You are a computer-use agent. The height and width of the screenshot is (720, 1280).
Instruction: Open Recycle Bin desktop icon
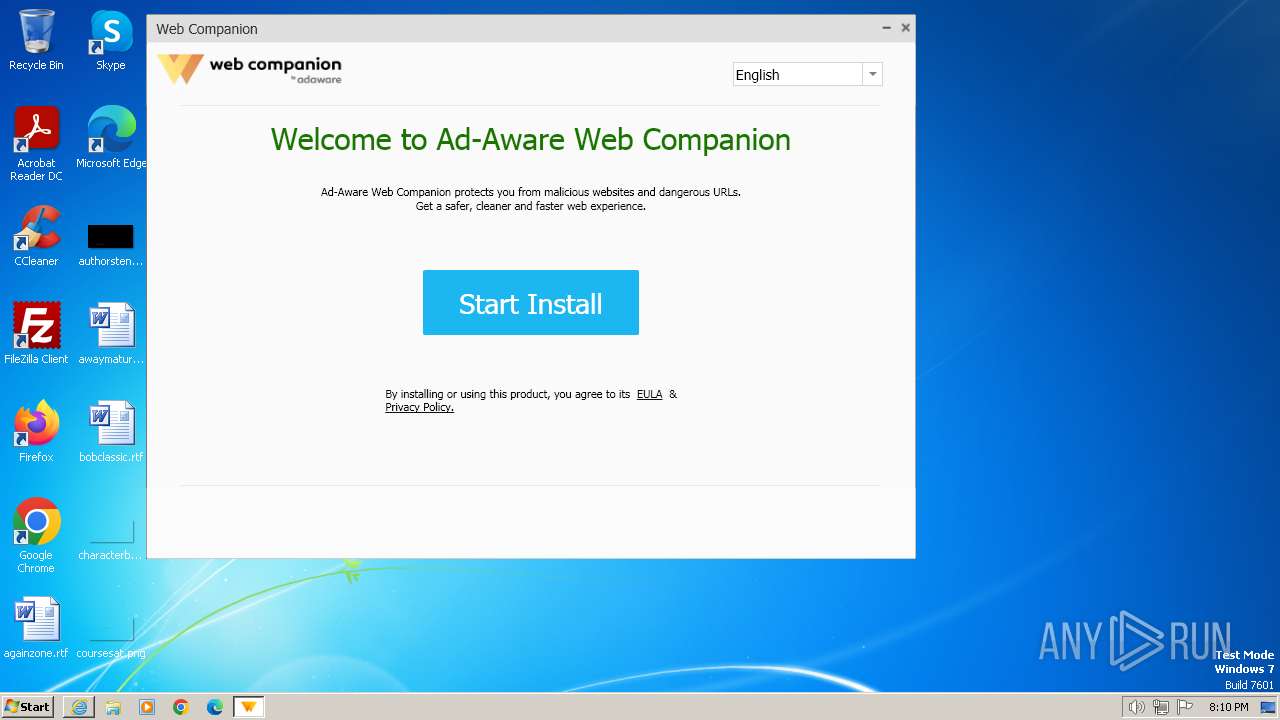click(x=36, y=40)
